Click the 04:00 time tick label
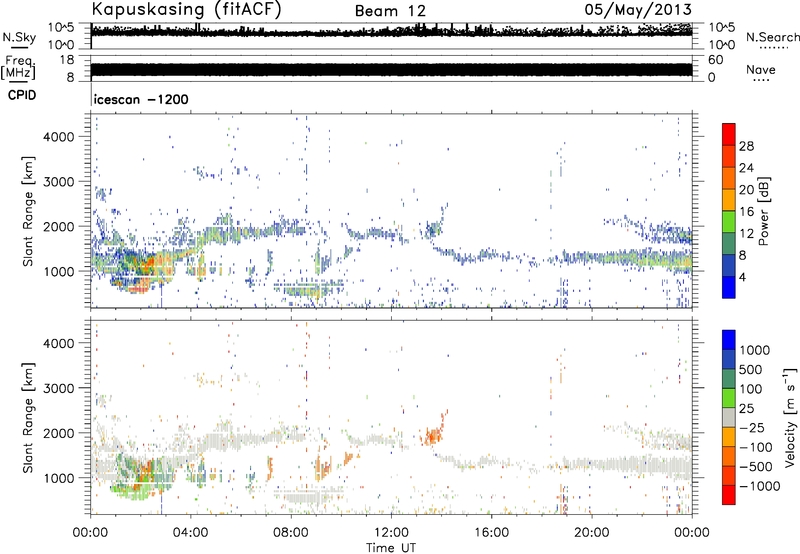800x554 pixels. pyautogui.click(x=190, y=533)
